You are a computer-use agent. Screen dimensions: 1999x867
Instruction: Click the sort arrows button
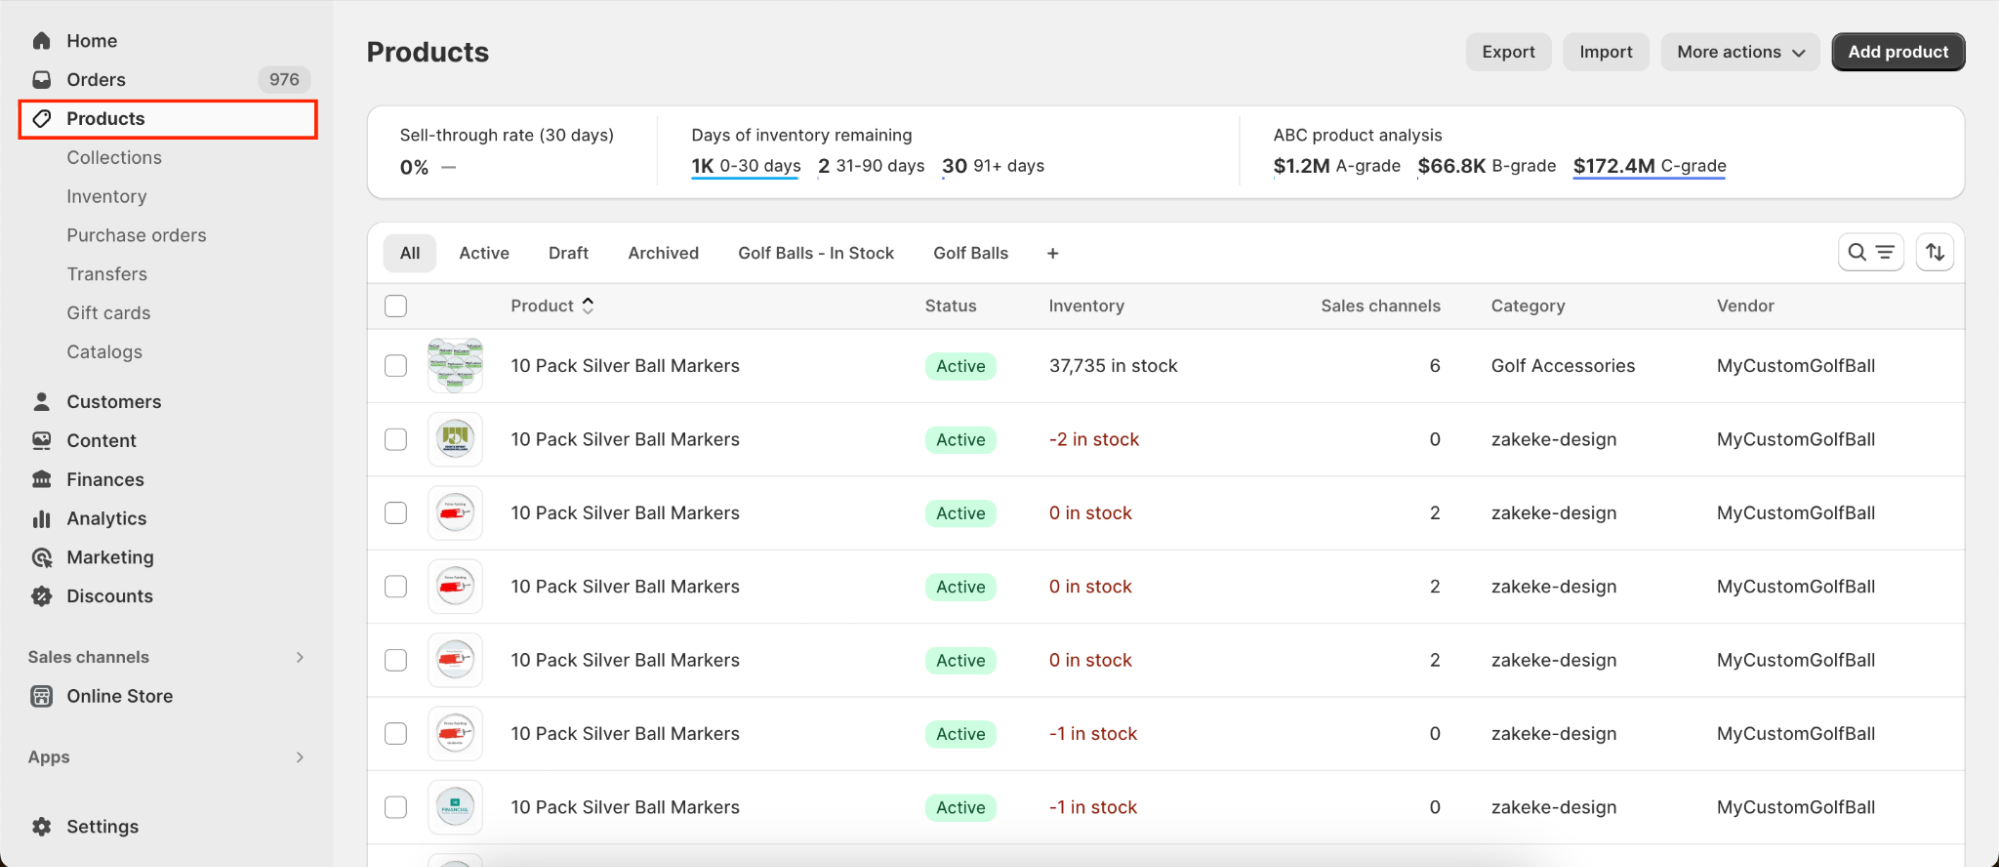[1935, 253]
